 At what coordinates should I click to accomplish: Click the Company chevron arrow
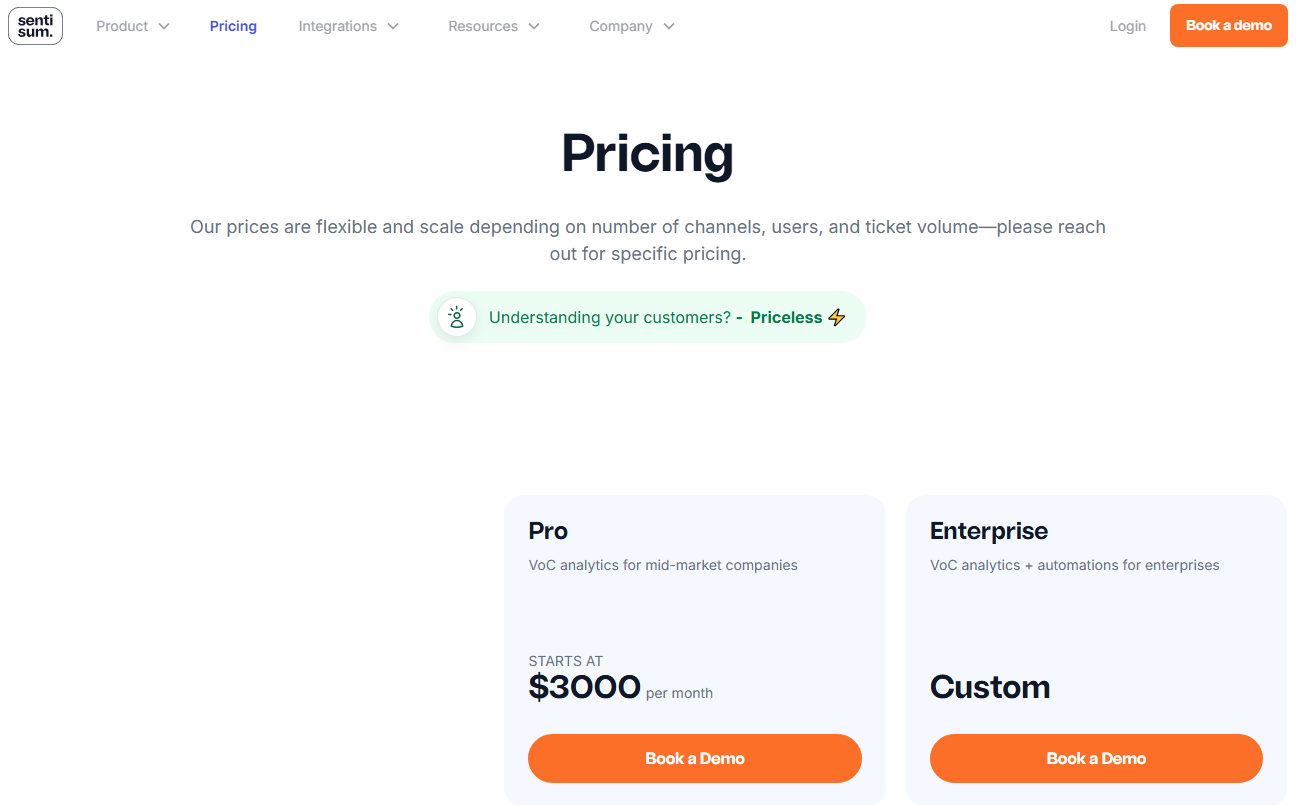point(668,26)
